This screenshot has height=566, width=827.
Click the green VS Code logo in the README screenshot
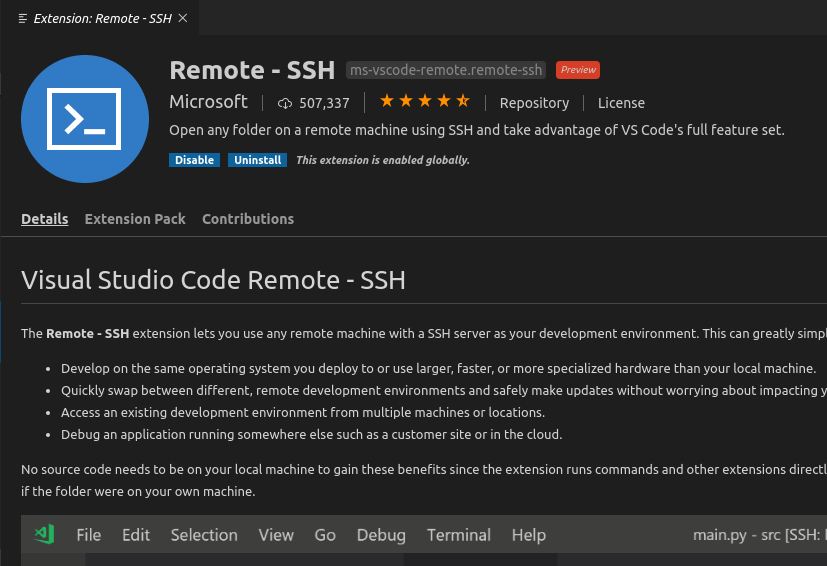[44, 534]
